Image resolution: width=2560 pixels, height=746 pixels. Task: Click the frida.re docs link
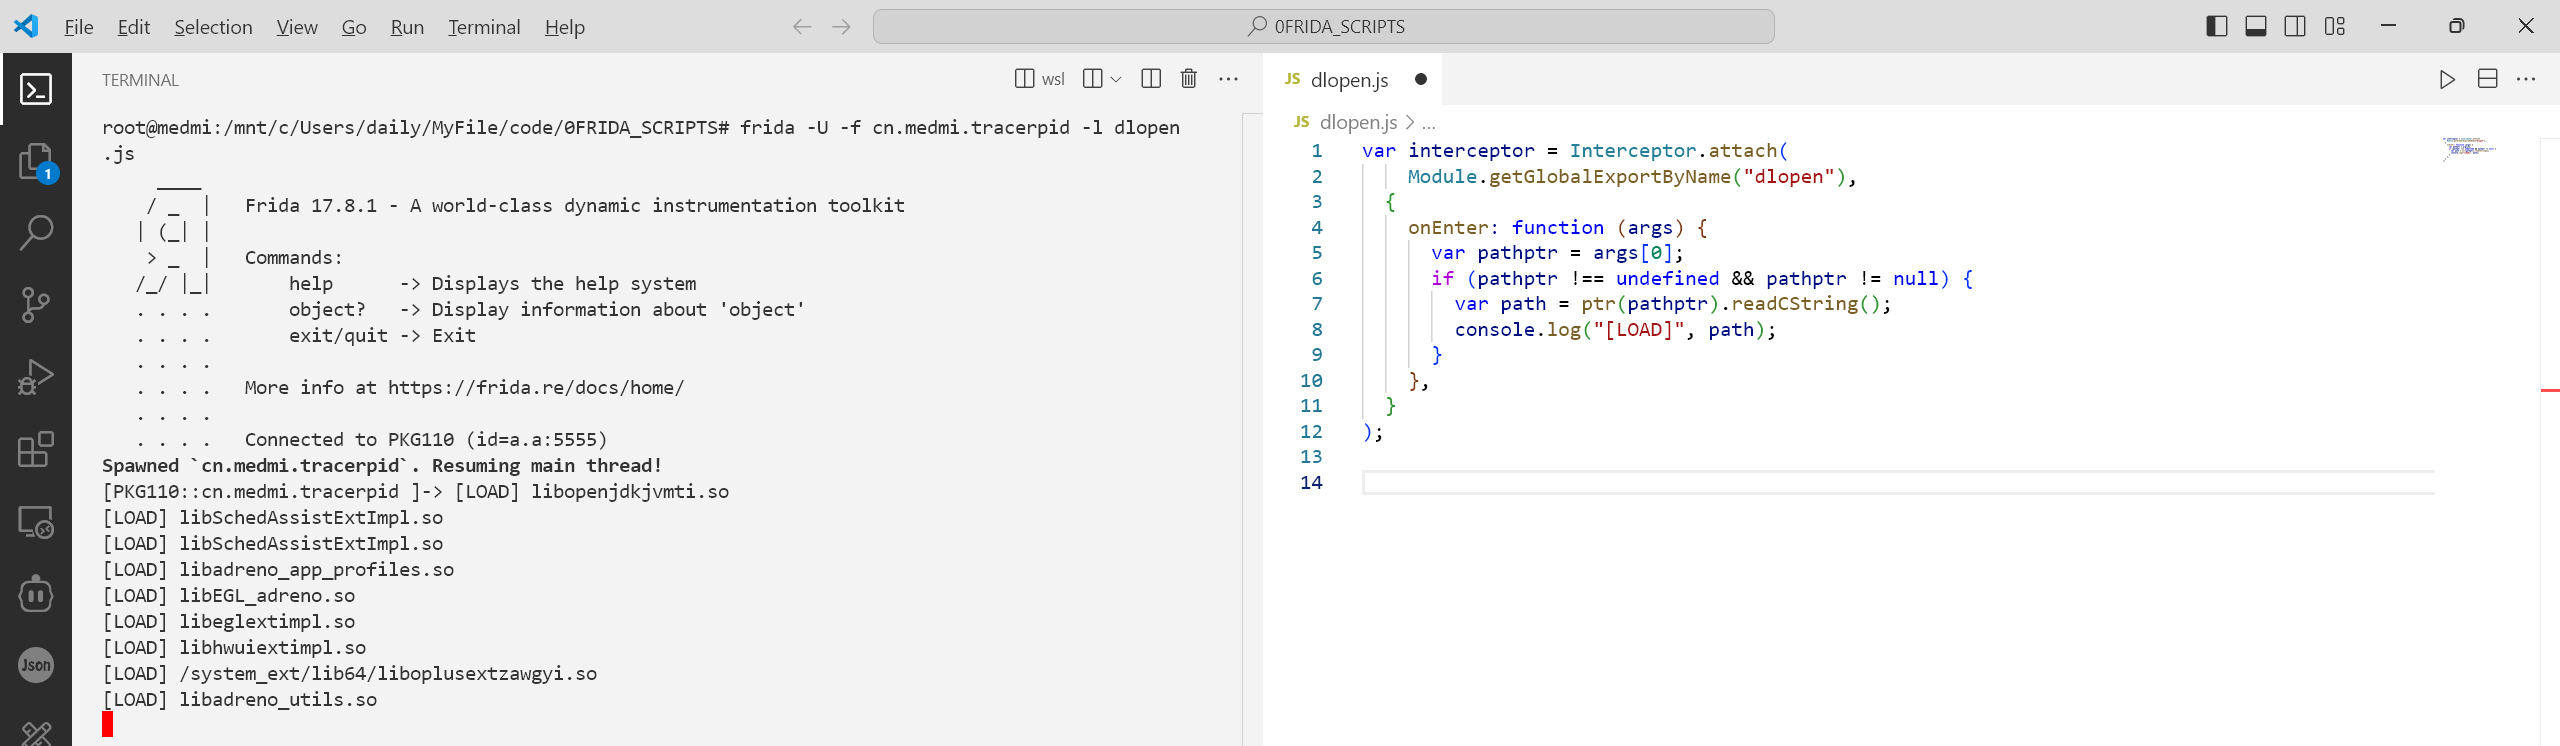535,388
